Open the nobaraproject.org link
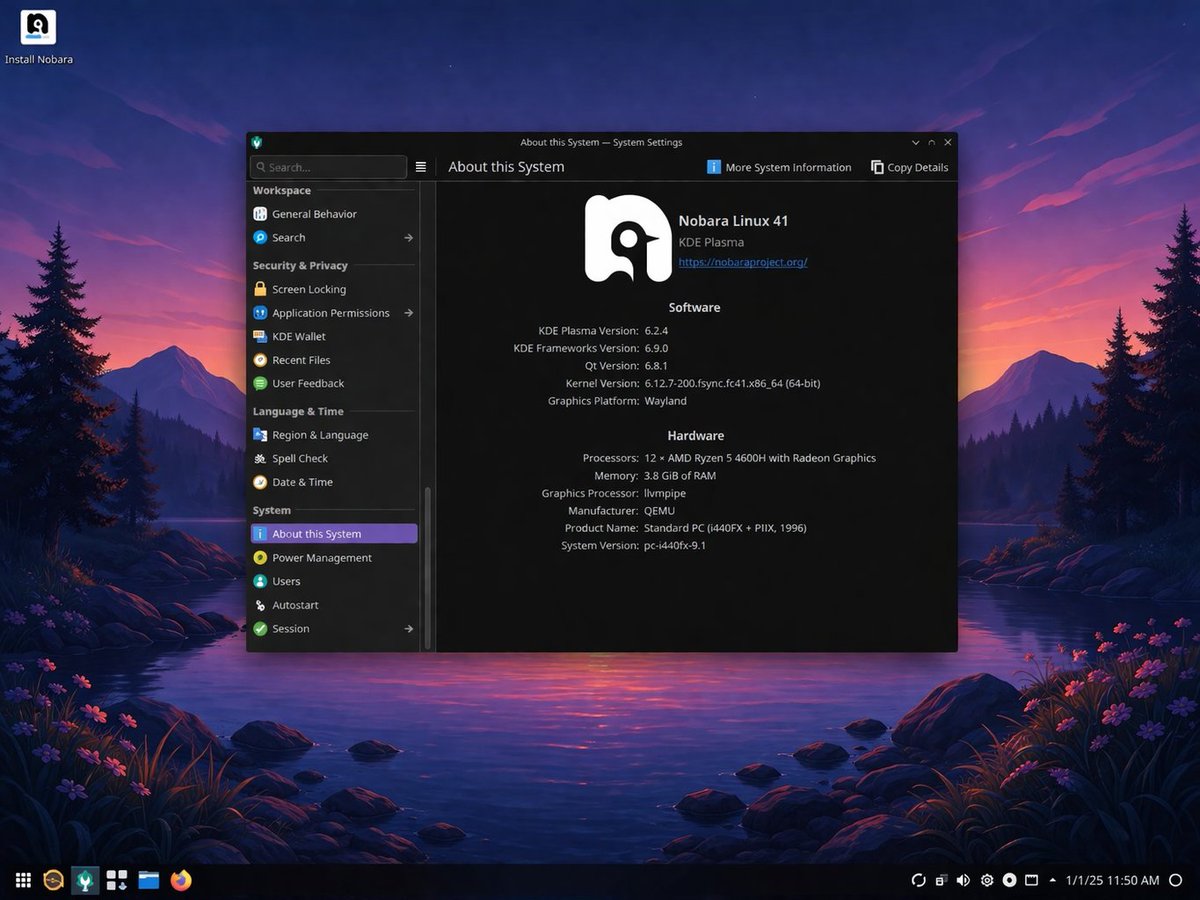Viewport: 1200px width, 900px height. pyautogui.click(x=743, y=262)
